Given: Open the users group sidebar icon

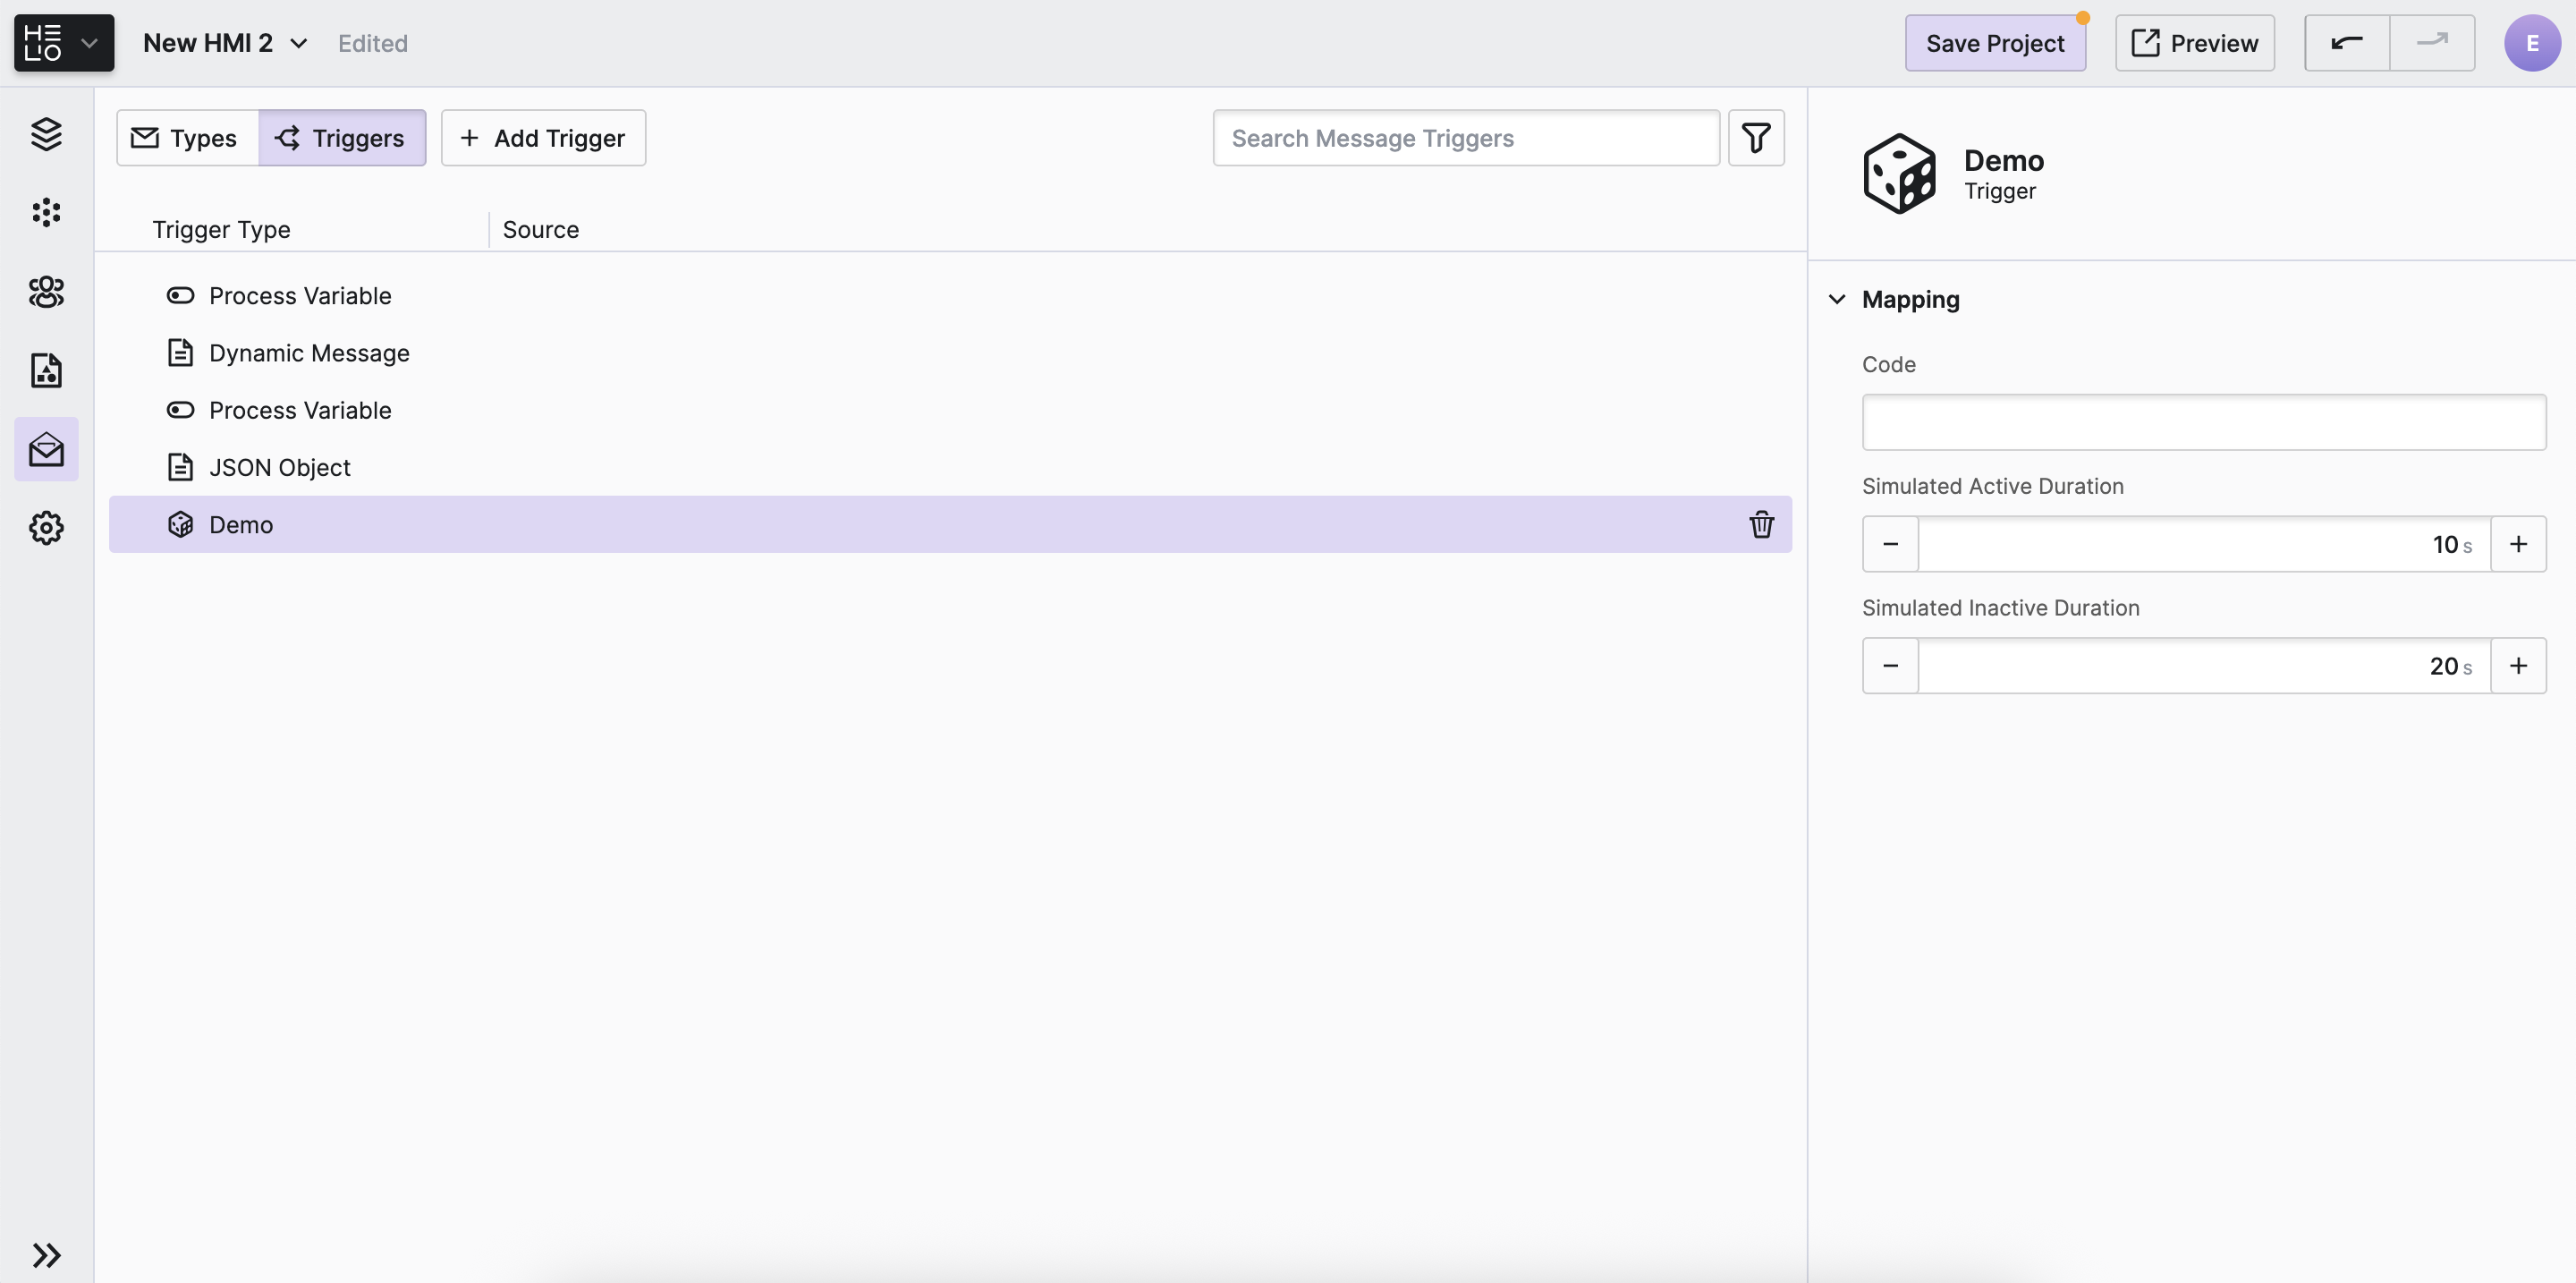Looking at the screenshot, I should point(46,292).
